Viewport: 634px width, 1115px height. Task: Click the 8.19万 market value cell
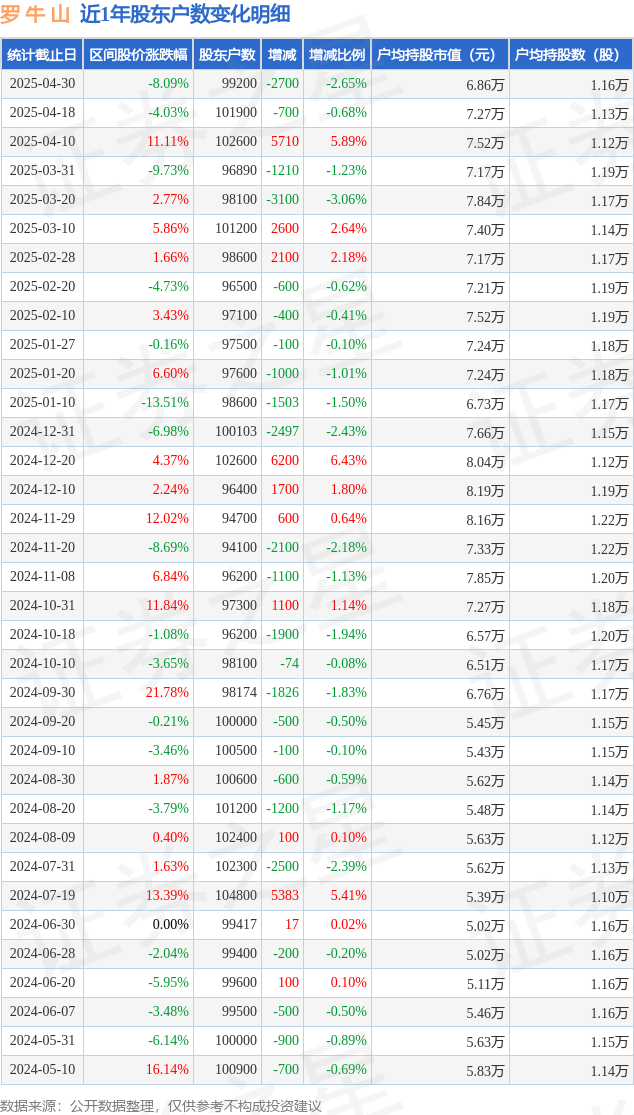click(485, 490)
